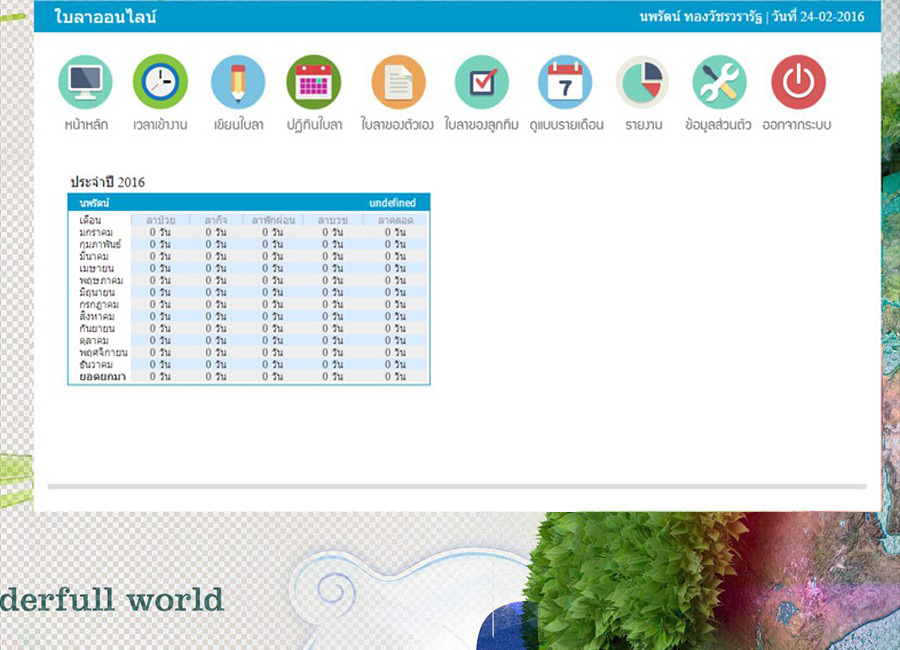Click the ประจำปี 2016 heading
This screenshot has height=650, width=900.
pyautogui.click(x=107, y=182)
